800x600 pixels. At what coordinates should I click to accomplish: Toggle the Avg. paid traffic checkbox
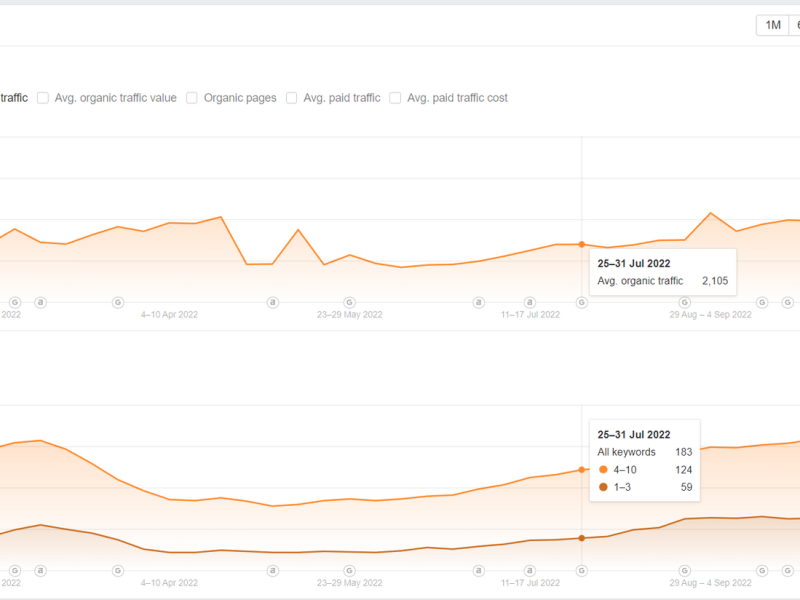pyautogui.click(x=292, y=98)
